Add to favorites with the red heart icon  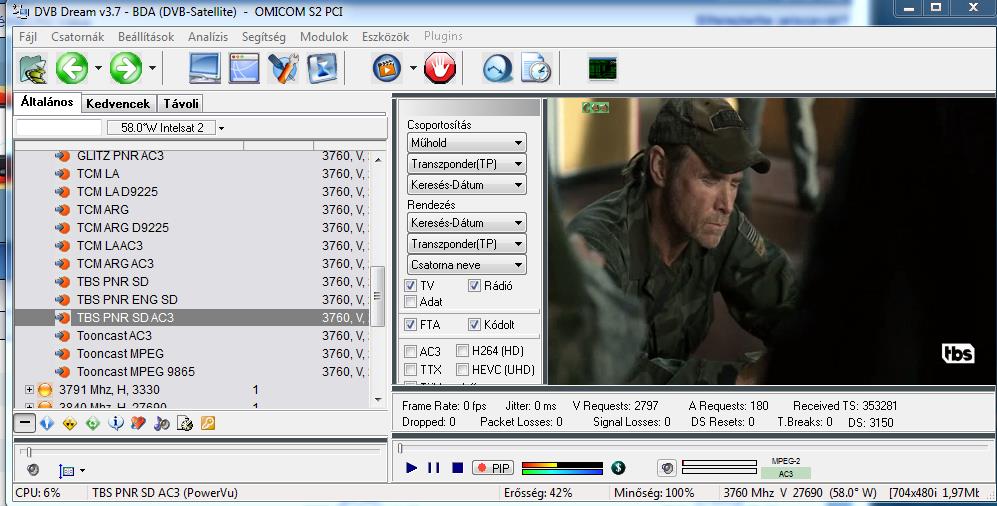[x=139, y=423]
